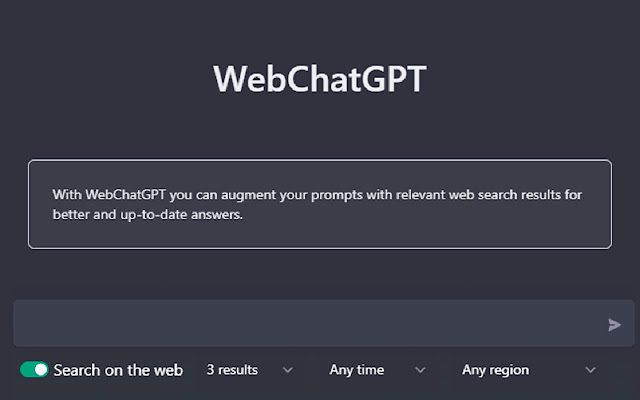Click the chevron beside "3 results"
640x400 pixels.
click(x=288, y=370)
